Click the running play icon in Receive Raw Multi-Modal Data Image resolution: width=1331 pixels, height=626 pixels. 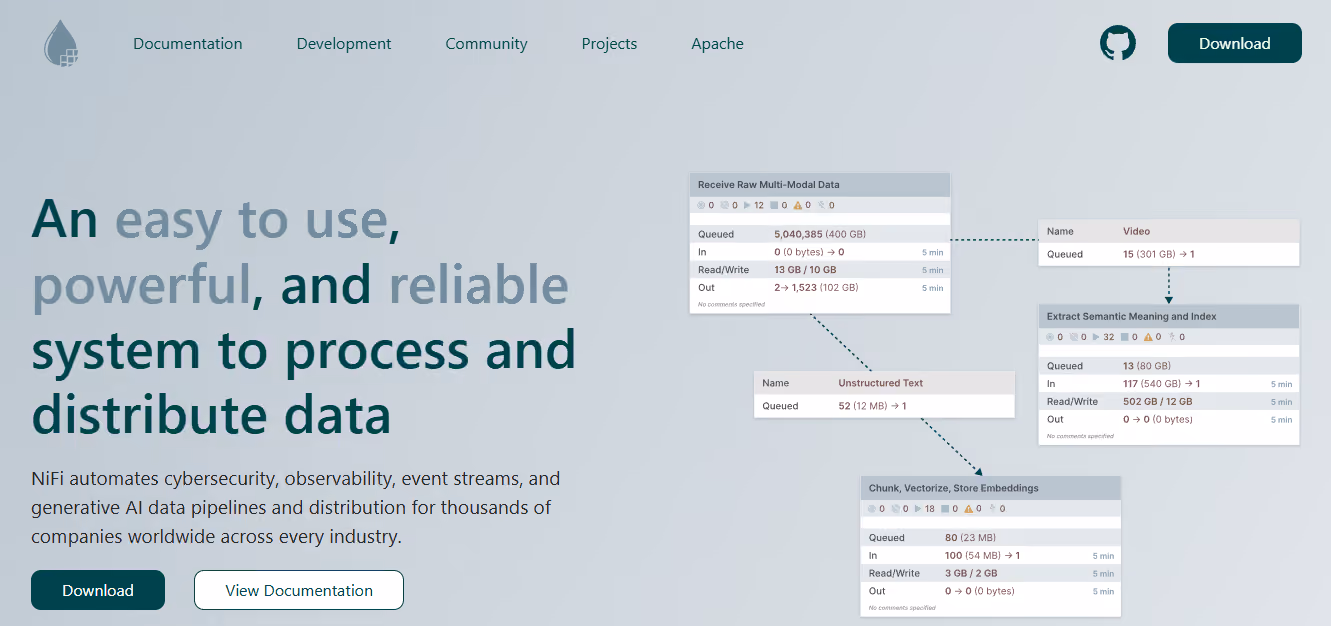pyautogui.click(x=746, y=205)
